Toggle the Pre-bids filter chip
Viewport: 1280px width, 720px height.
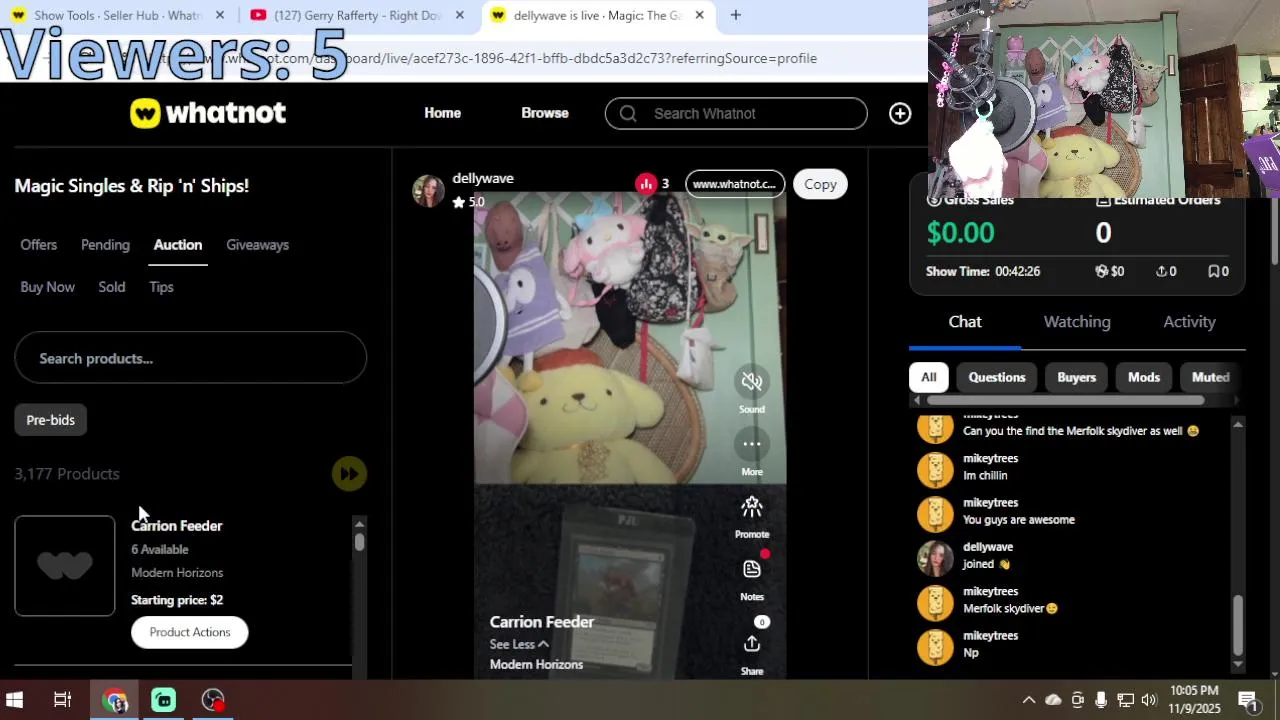pos(51,420)
